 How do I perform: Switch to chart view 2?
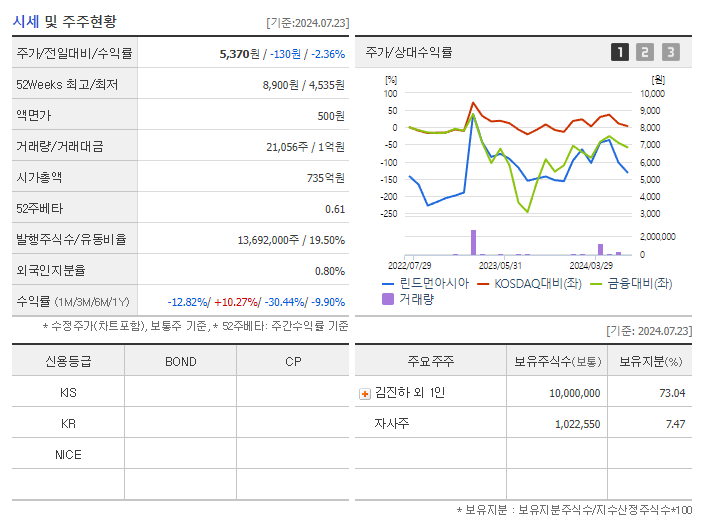[x=645, y=52]
